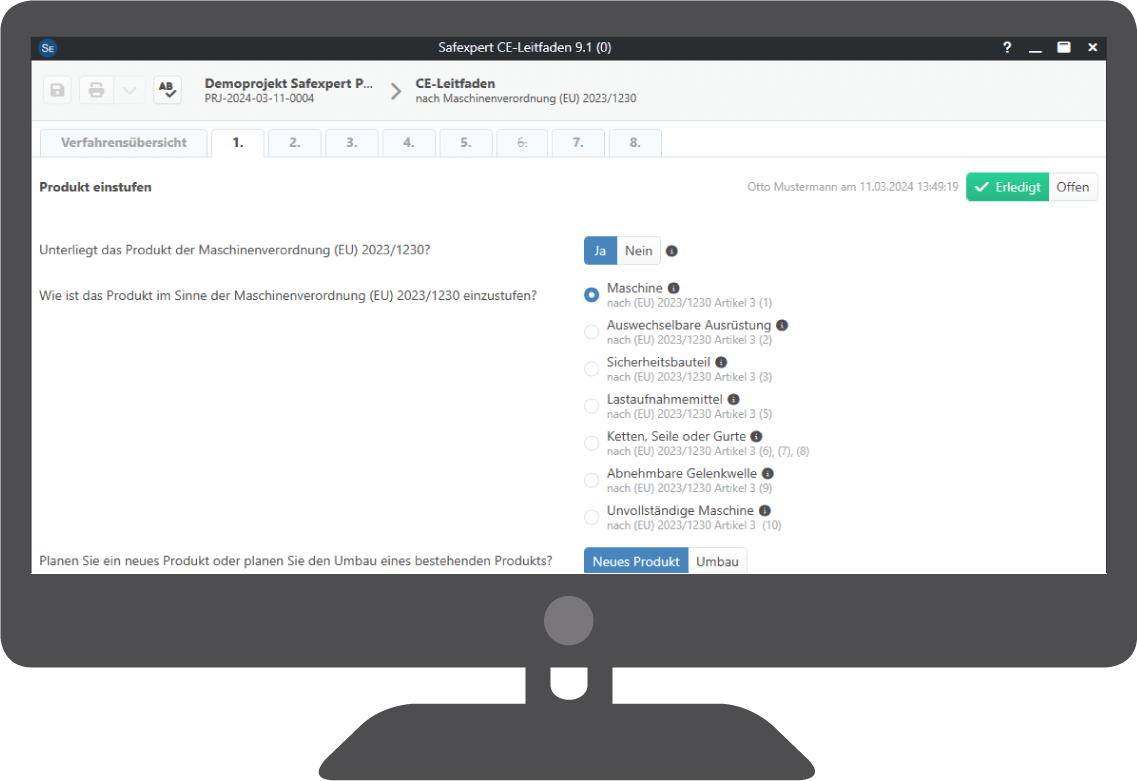
Task: Switch to the Verfahrensübersicht tab
Action: pyautogui.click(x=124, y=143)
